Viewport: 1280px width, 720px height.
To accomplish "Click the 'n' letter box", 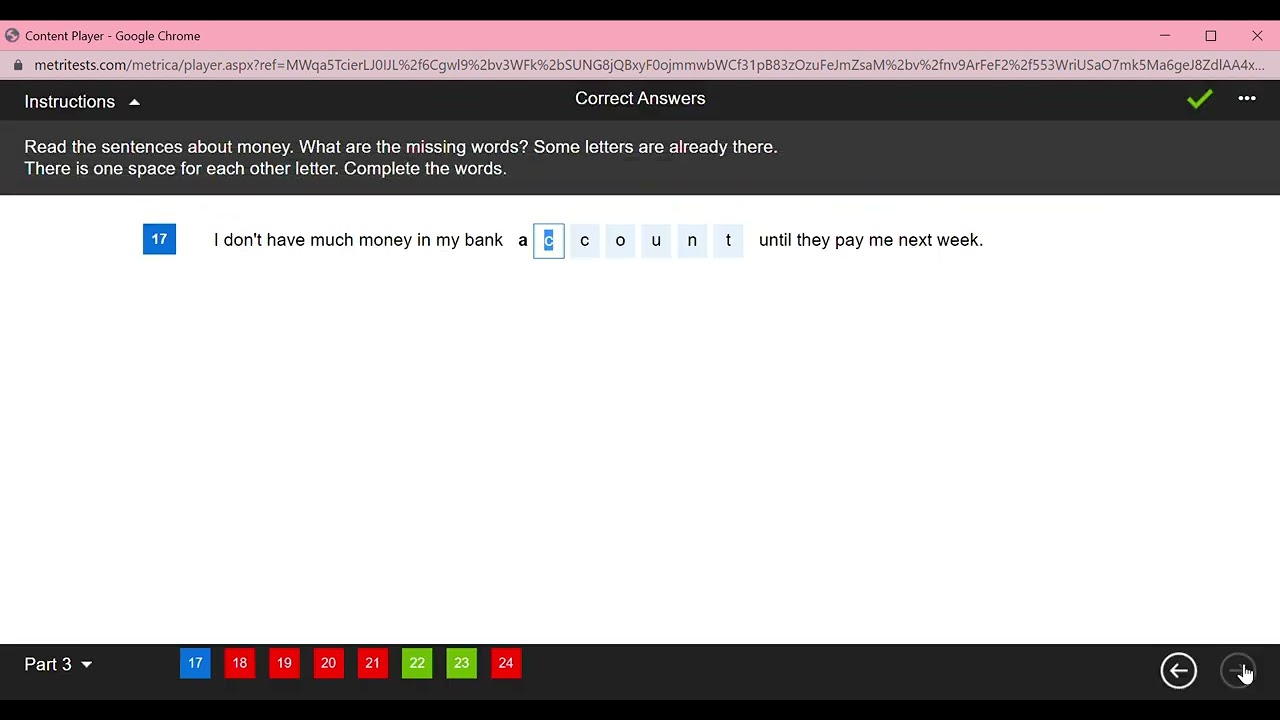I will [692, 240].
